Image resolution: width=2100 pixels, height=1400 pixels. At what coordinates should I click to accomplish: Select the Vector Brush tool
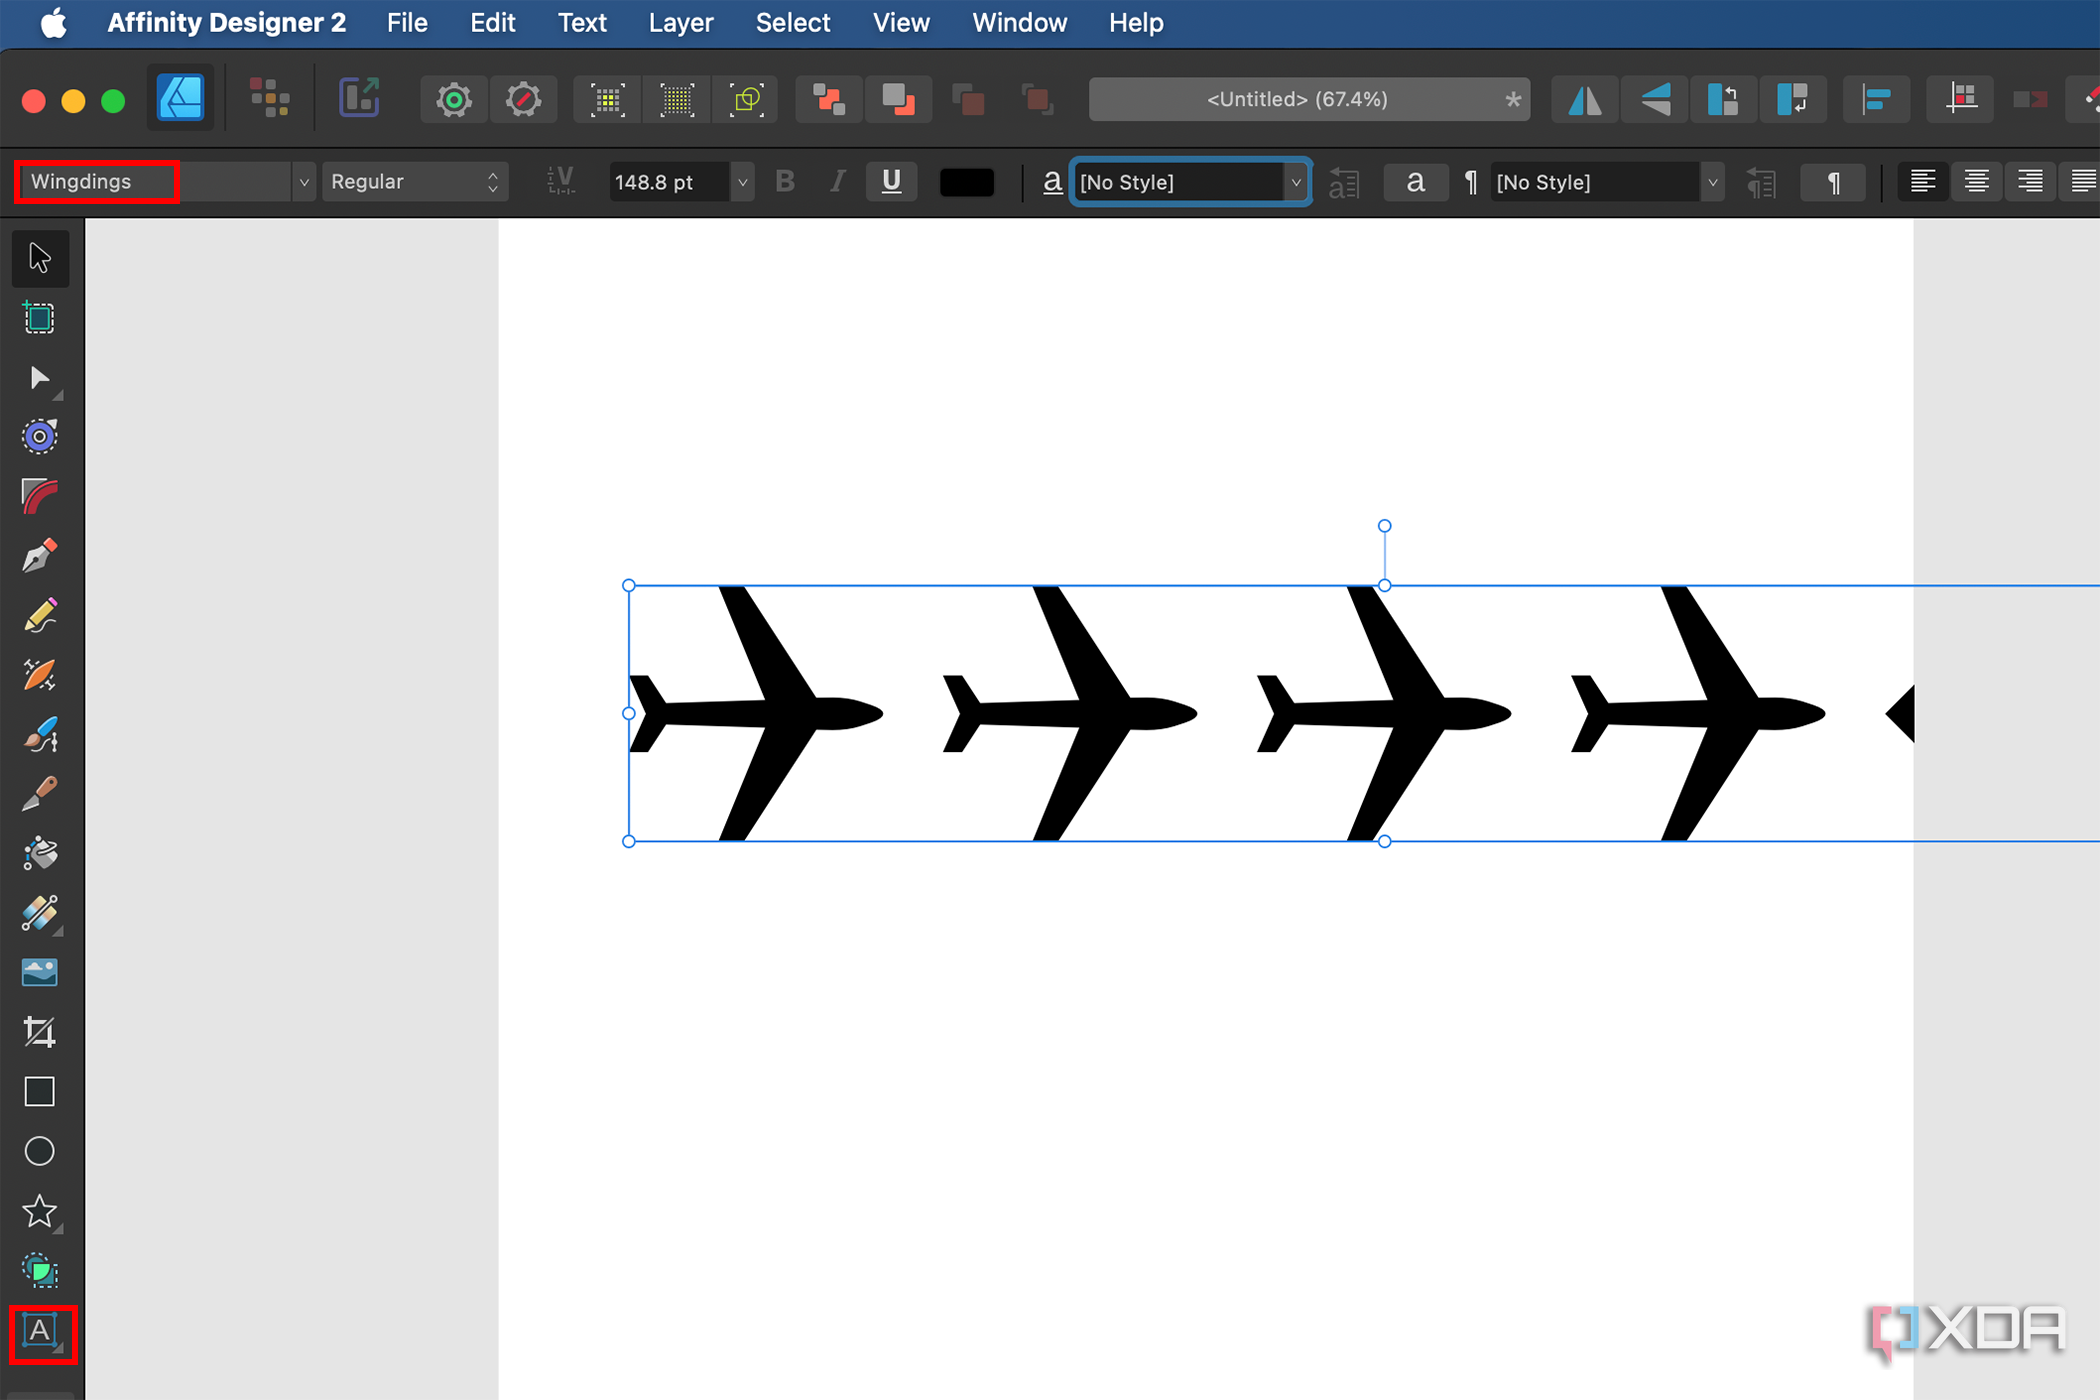click(40, 734)
